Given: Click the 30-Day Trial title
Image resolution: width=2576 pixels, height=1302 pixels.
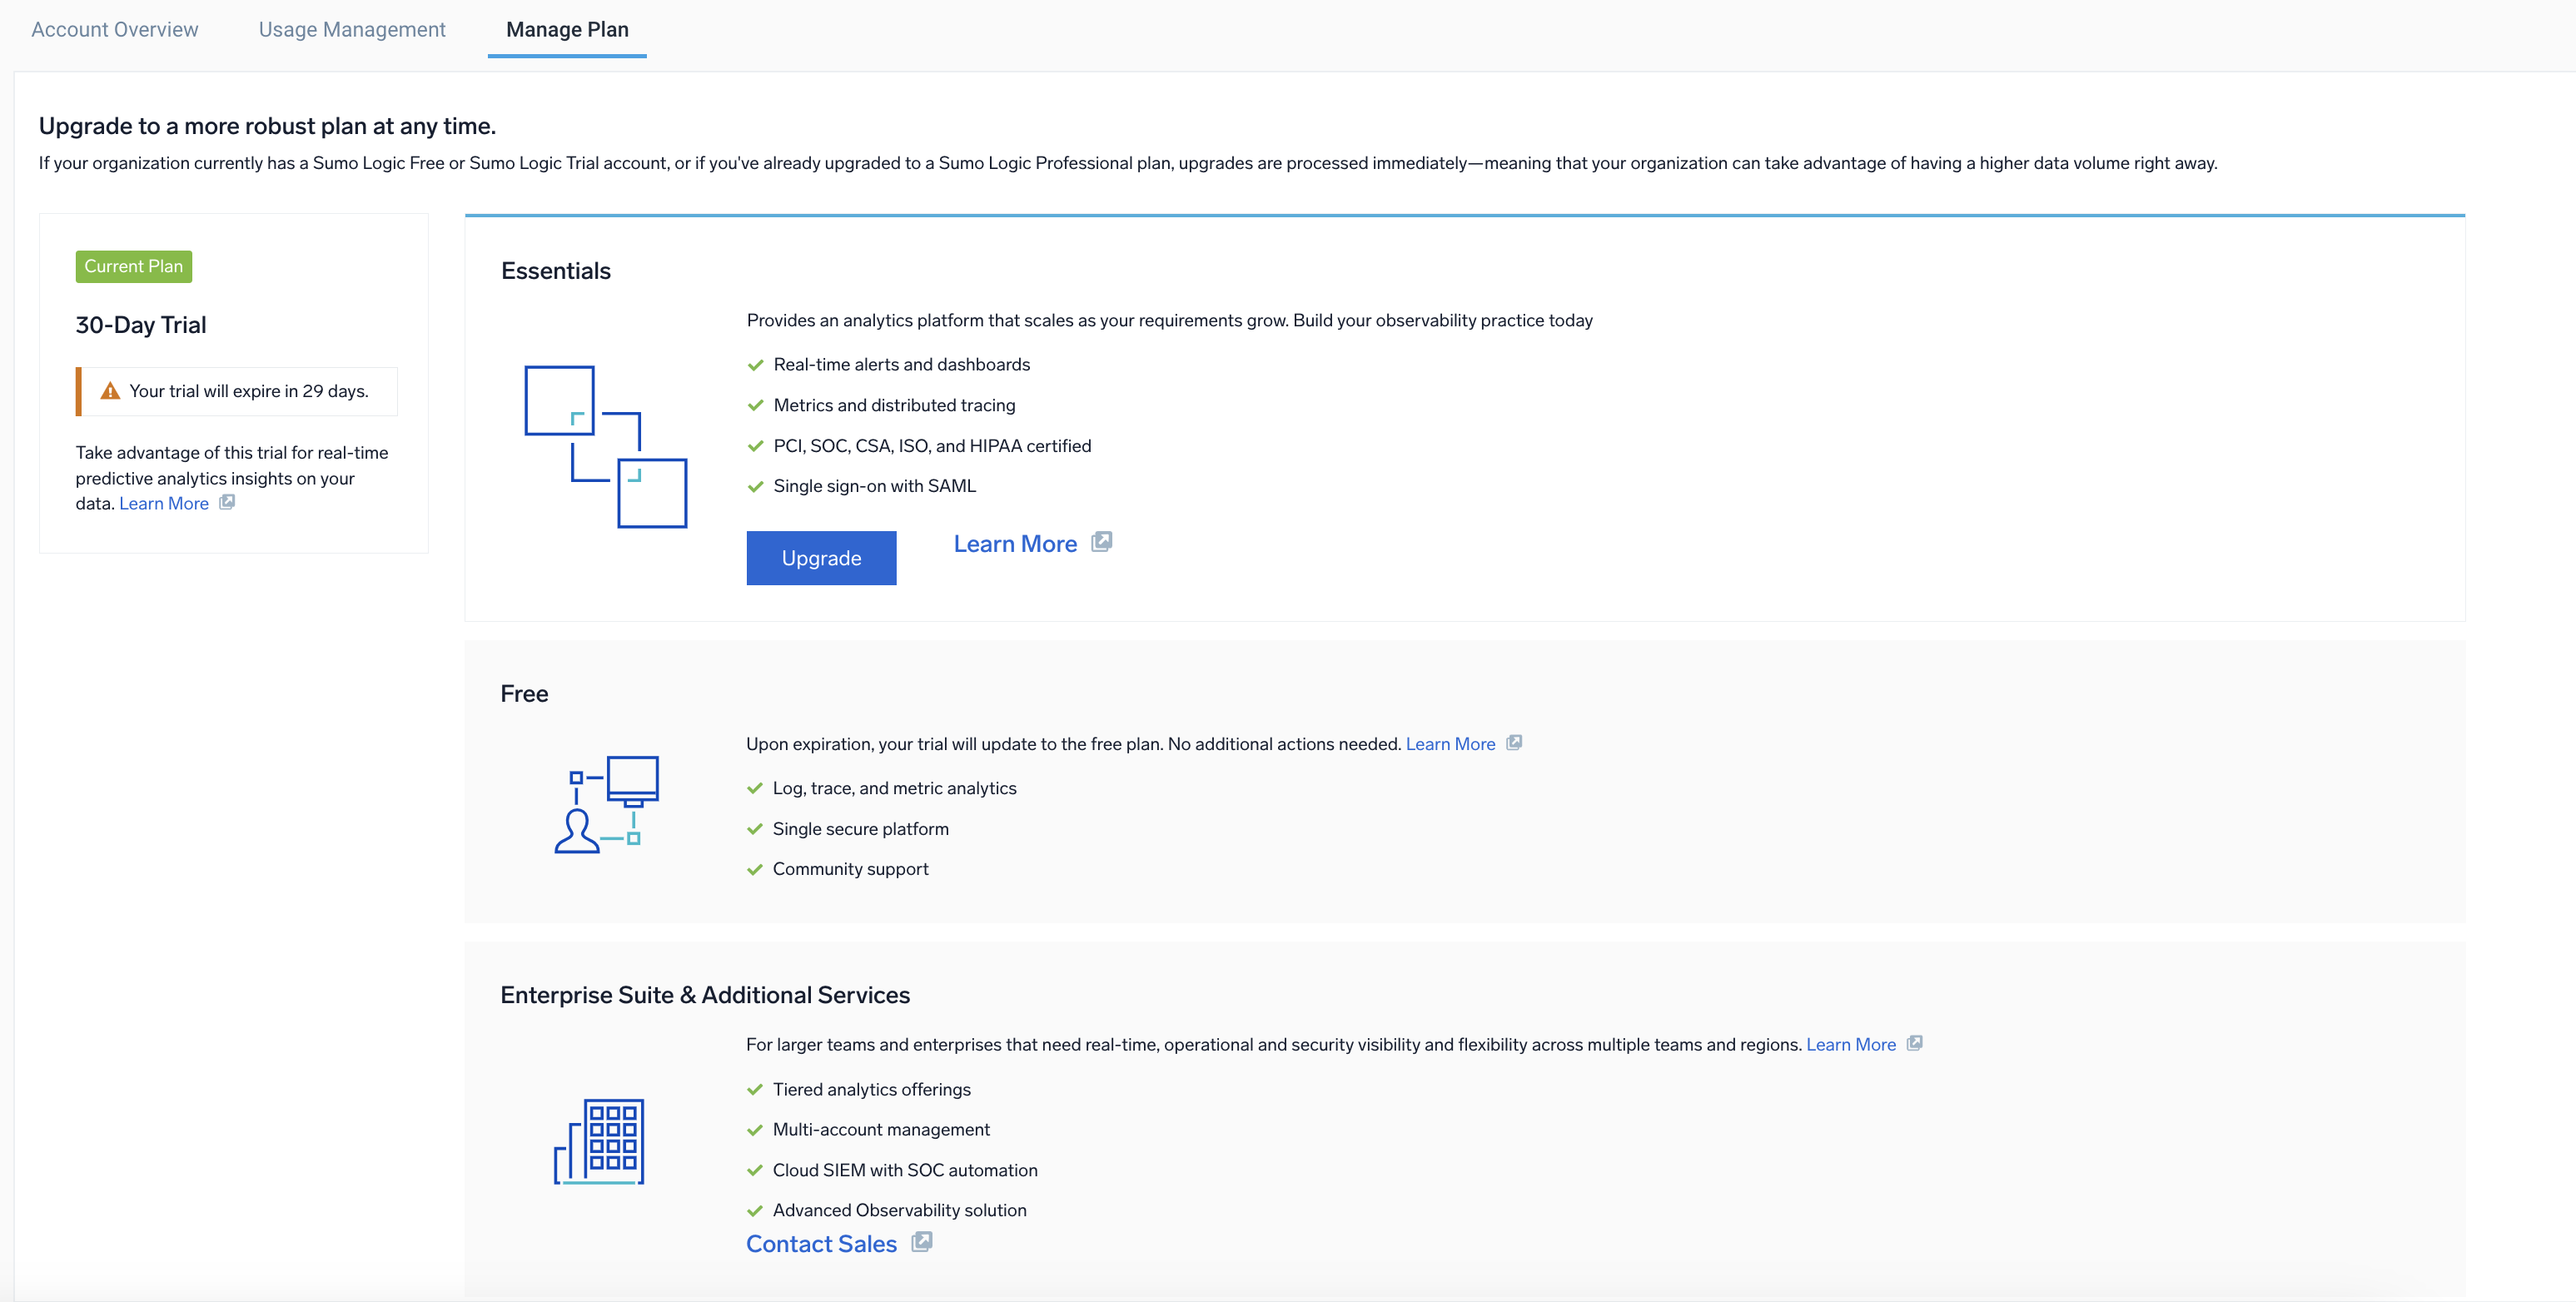Looking at the screenshot, I should [141, 325].
